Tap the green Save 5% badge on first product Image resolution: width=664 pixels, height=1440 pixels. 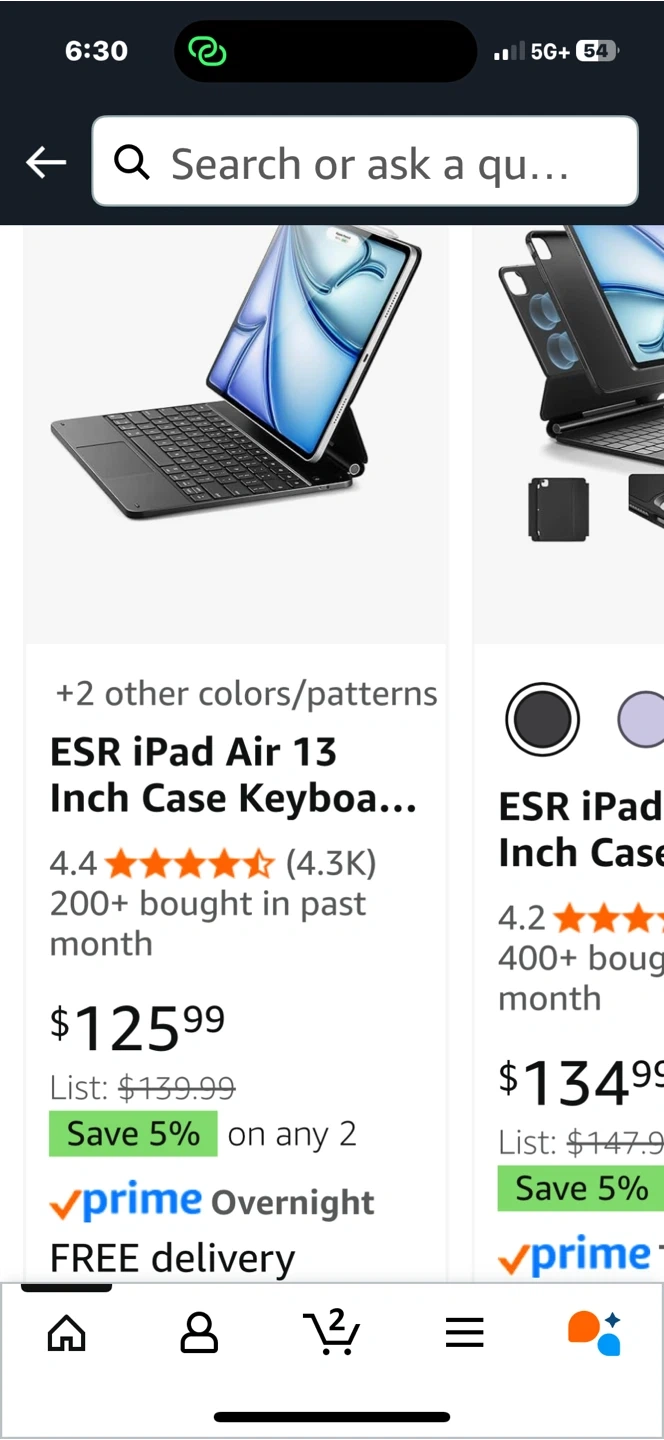(x=133, y=1134)
